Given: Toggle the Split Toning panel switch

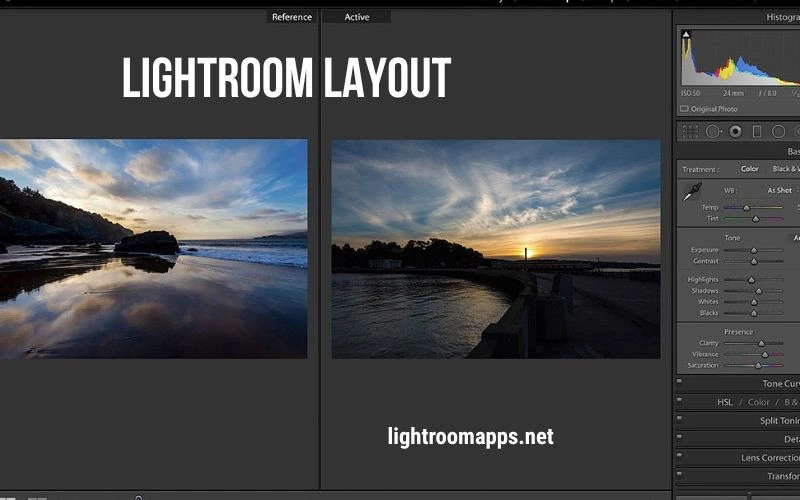Looking at the screenshot, I should [x=680, y=420].
